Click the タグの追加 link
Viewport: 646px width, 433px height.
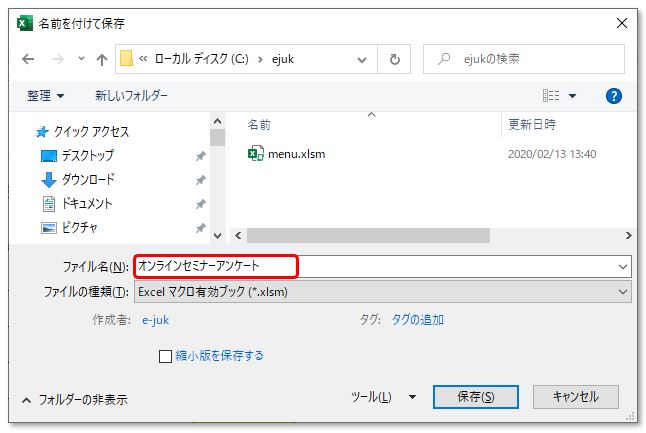[x=417, y=320]
